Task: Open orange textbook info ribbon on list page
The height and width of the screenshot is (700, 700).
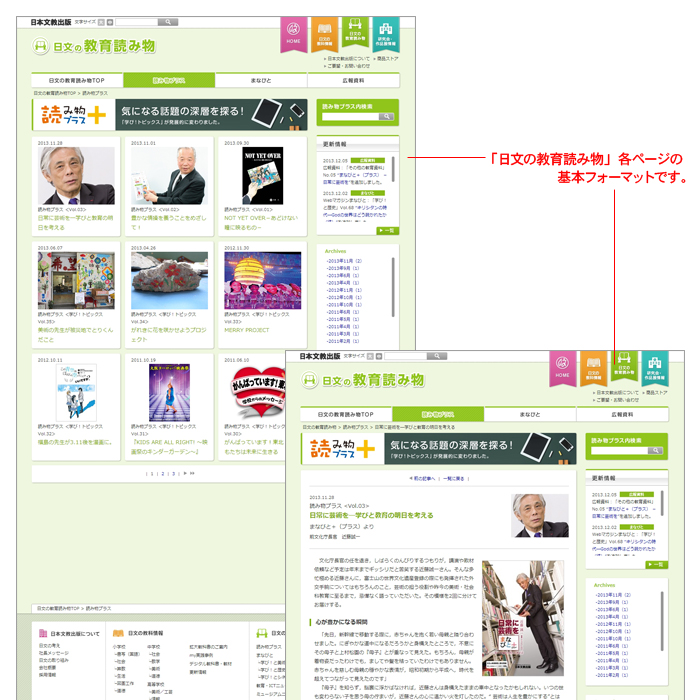Action: tap(324, 34)
